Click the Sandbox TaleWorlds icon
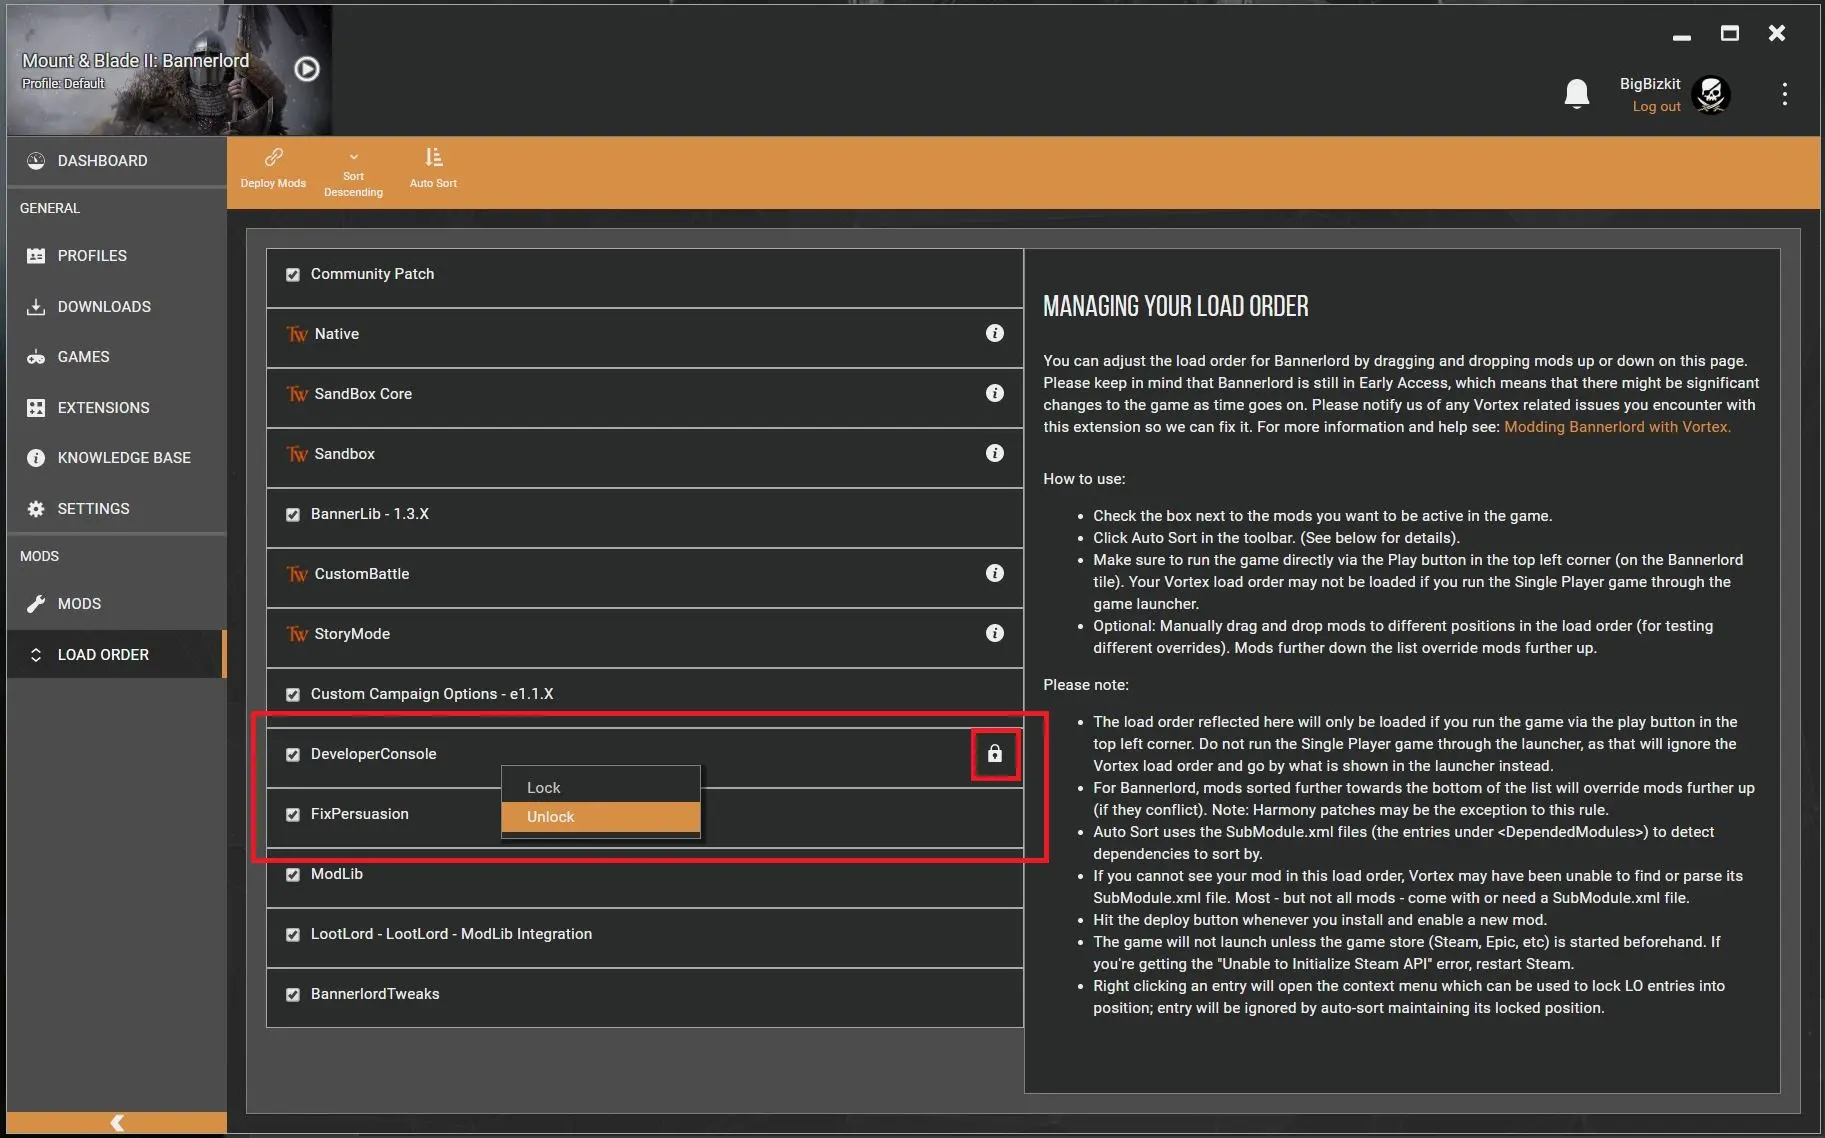Viewport: 1825px width, 1138px height. point(297,454)
